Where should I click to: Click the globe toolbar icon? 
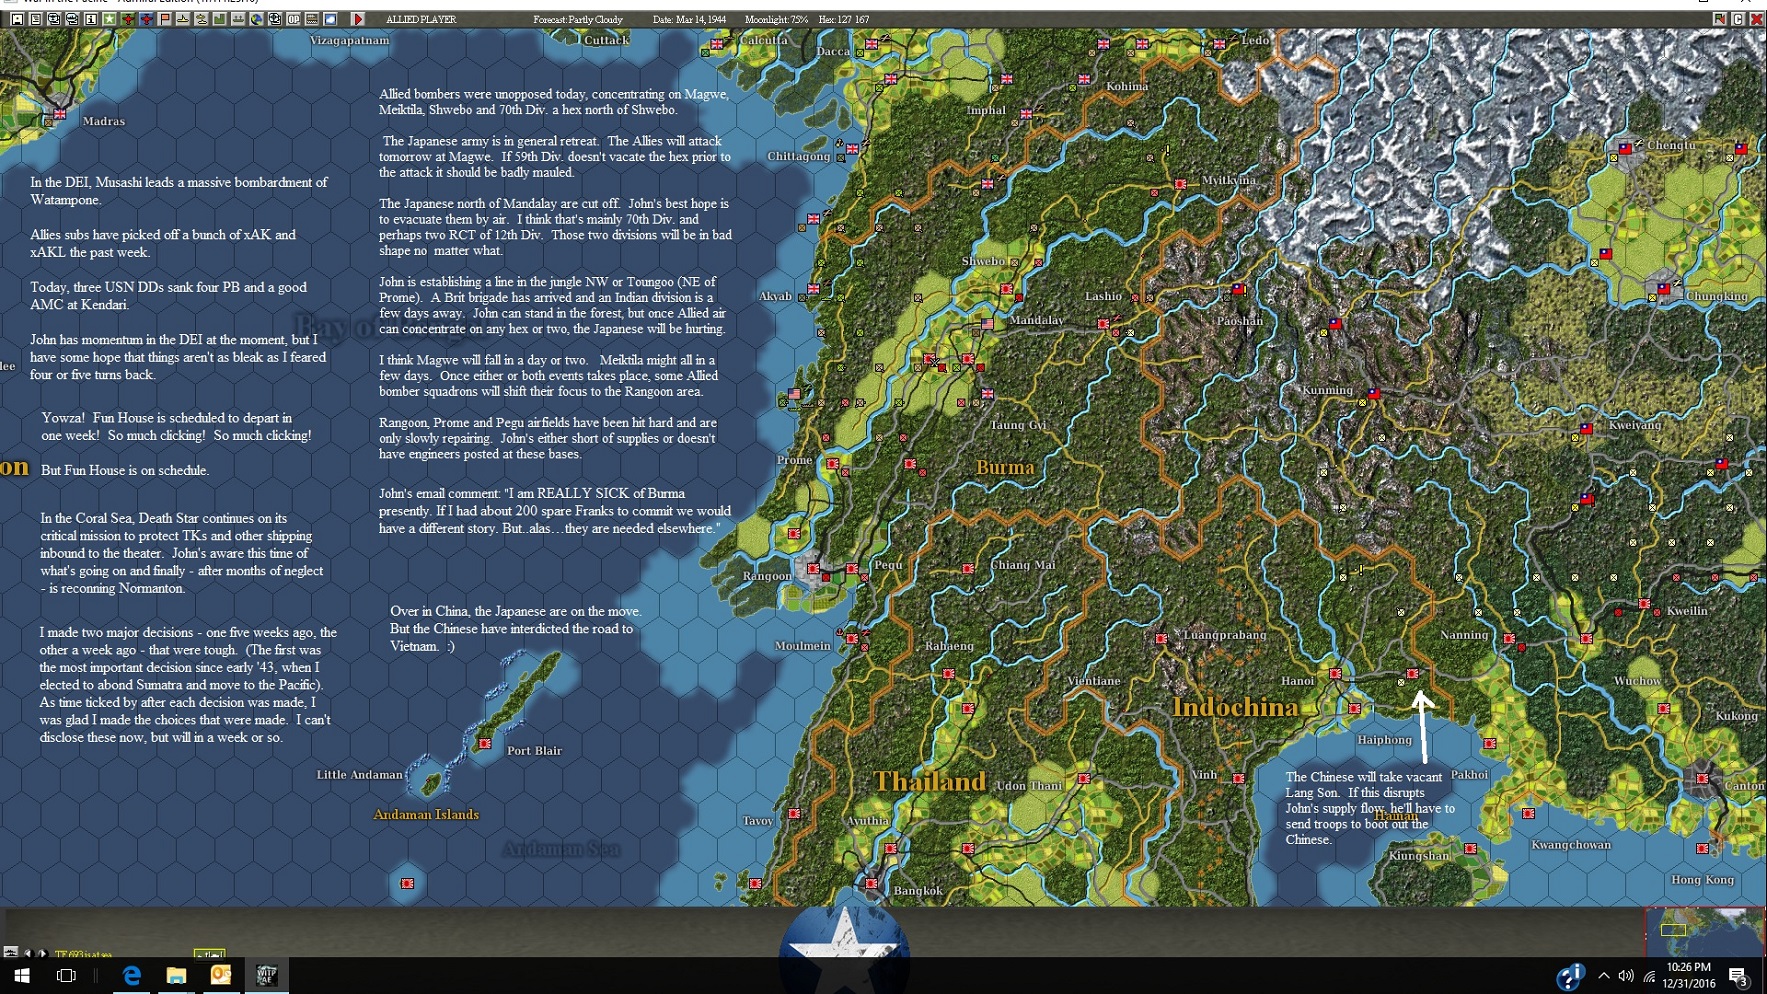256,19
